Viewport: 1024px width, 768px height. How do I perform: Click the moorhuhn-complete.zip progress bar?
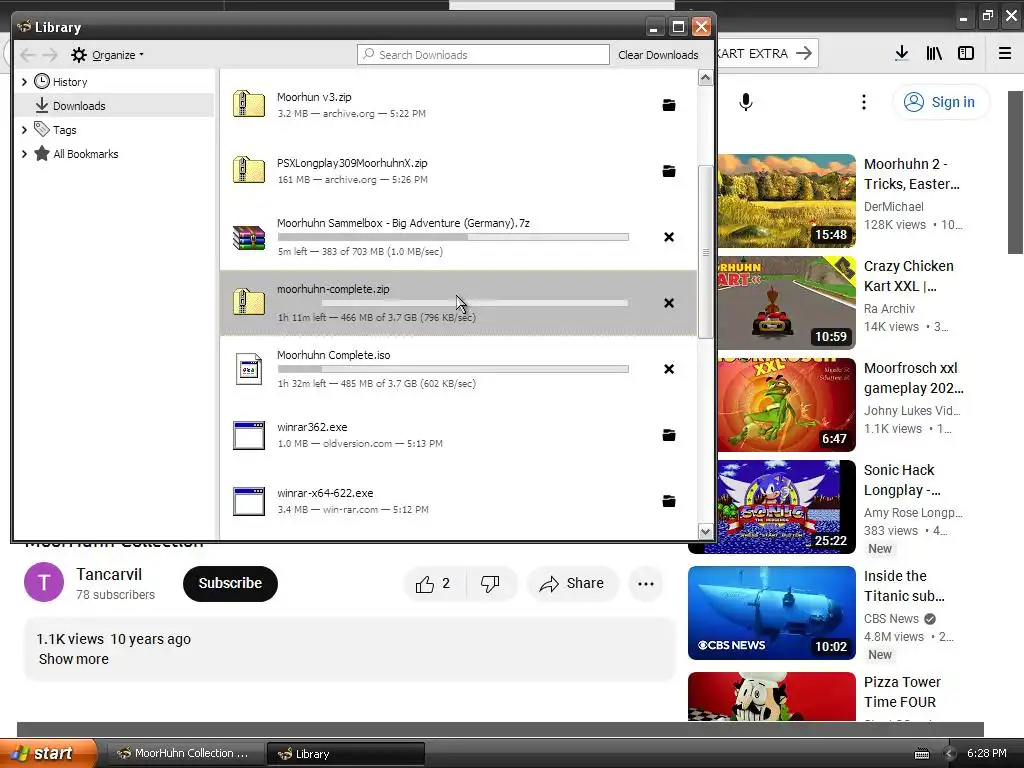click(453, 303)
